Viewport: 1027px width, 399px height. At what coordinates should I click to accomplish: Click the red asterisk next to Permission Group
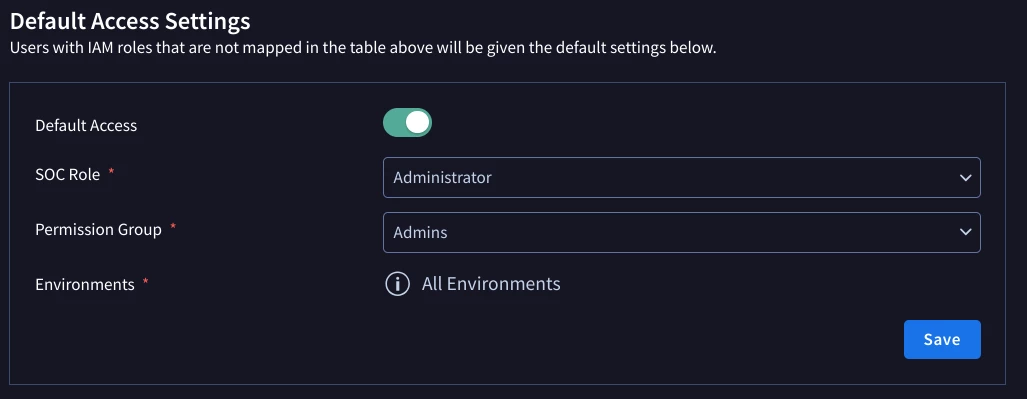(x=173, y=226)
